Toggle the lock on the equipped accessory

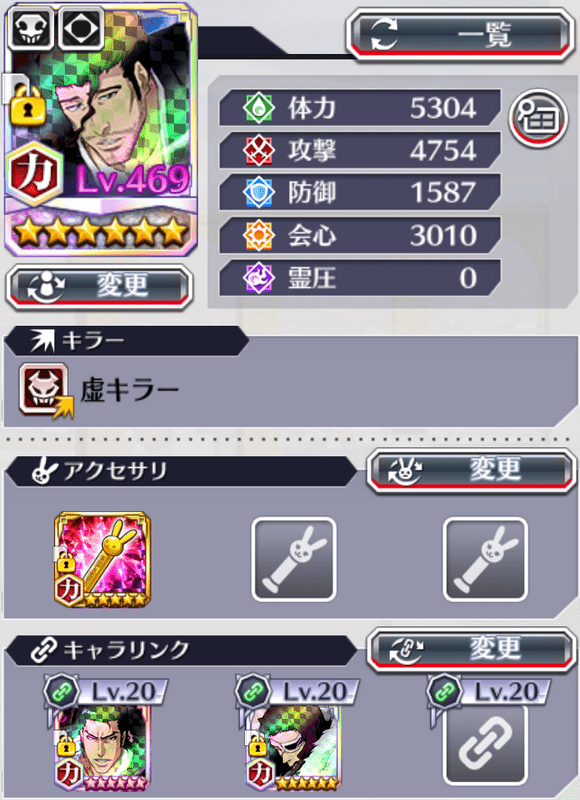pyautogui.click(x=65, y=564)
